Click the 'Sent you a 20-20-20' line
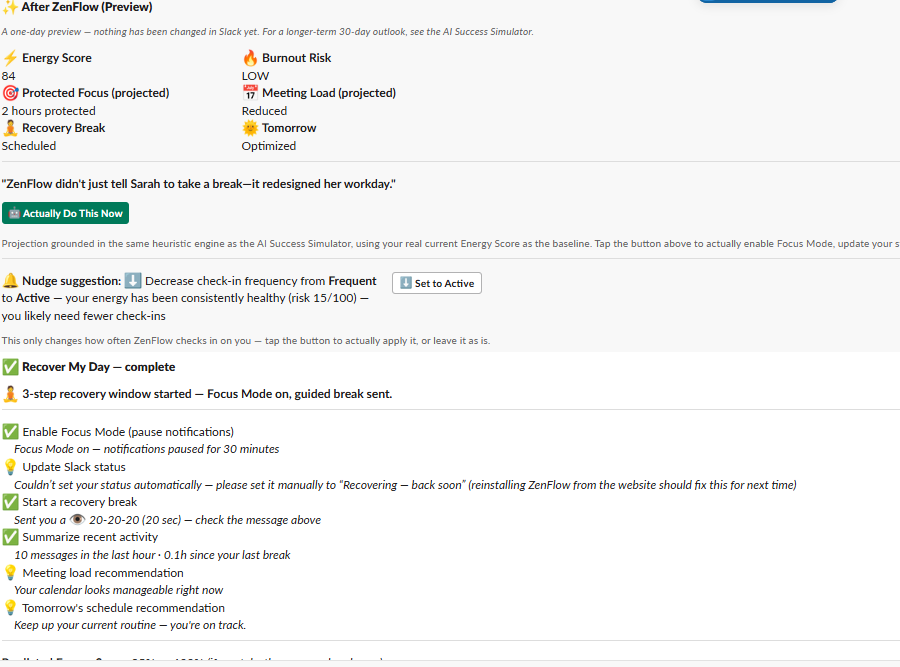The height and width of the screenshot is (667, 900). tap(167, 519)
